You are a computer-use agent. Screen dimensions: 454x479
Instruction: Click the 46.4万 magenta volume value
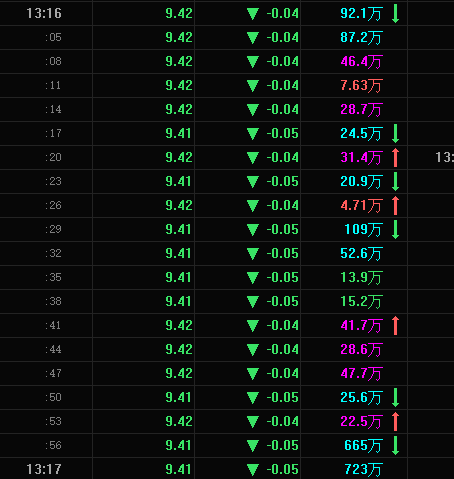(x=361, y=62)
